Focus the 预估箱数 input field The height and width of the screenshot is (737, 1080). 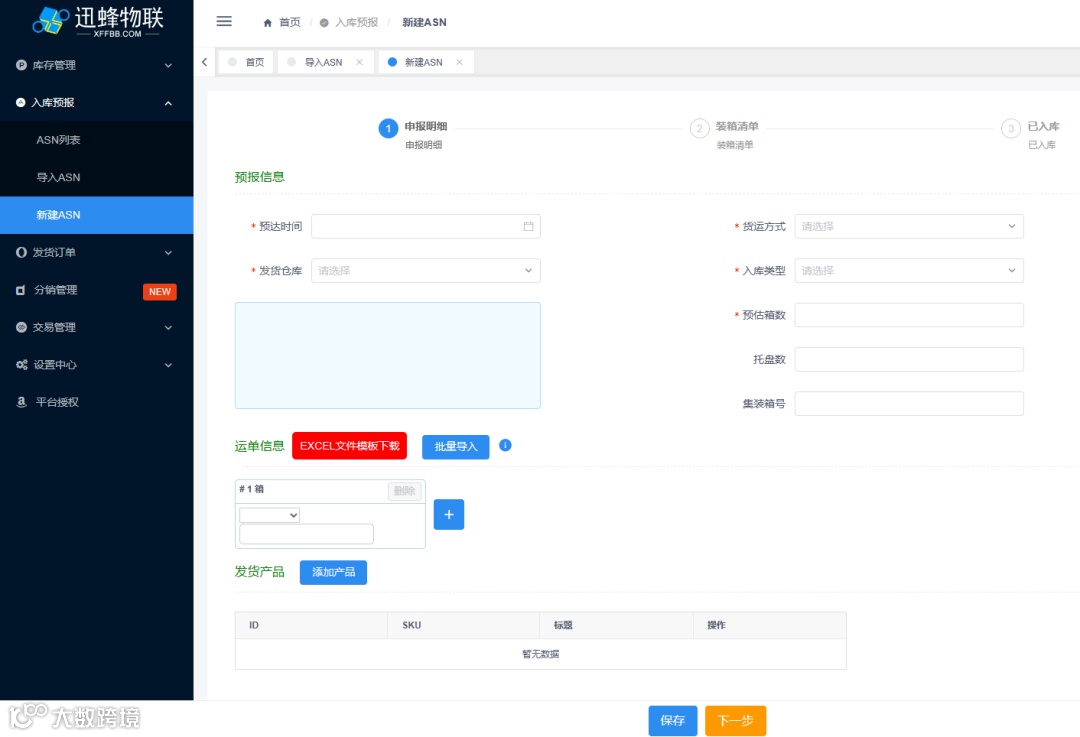(x=909, y=315)
